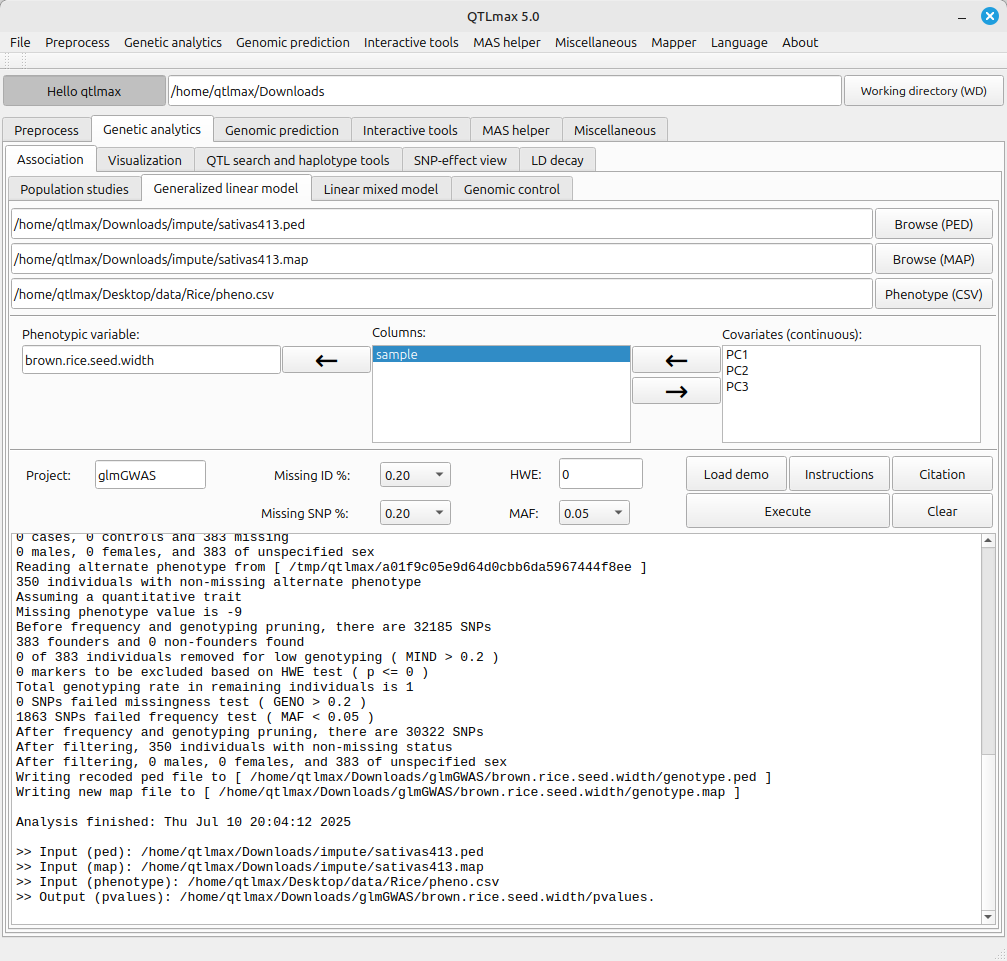Open the Genetic analytics menu
The height and width of the screenshot is (961, 1007).
173,42
